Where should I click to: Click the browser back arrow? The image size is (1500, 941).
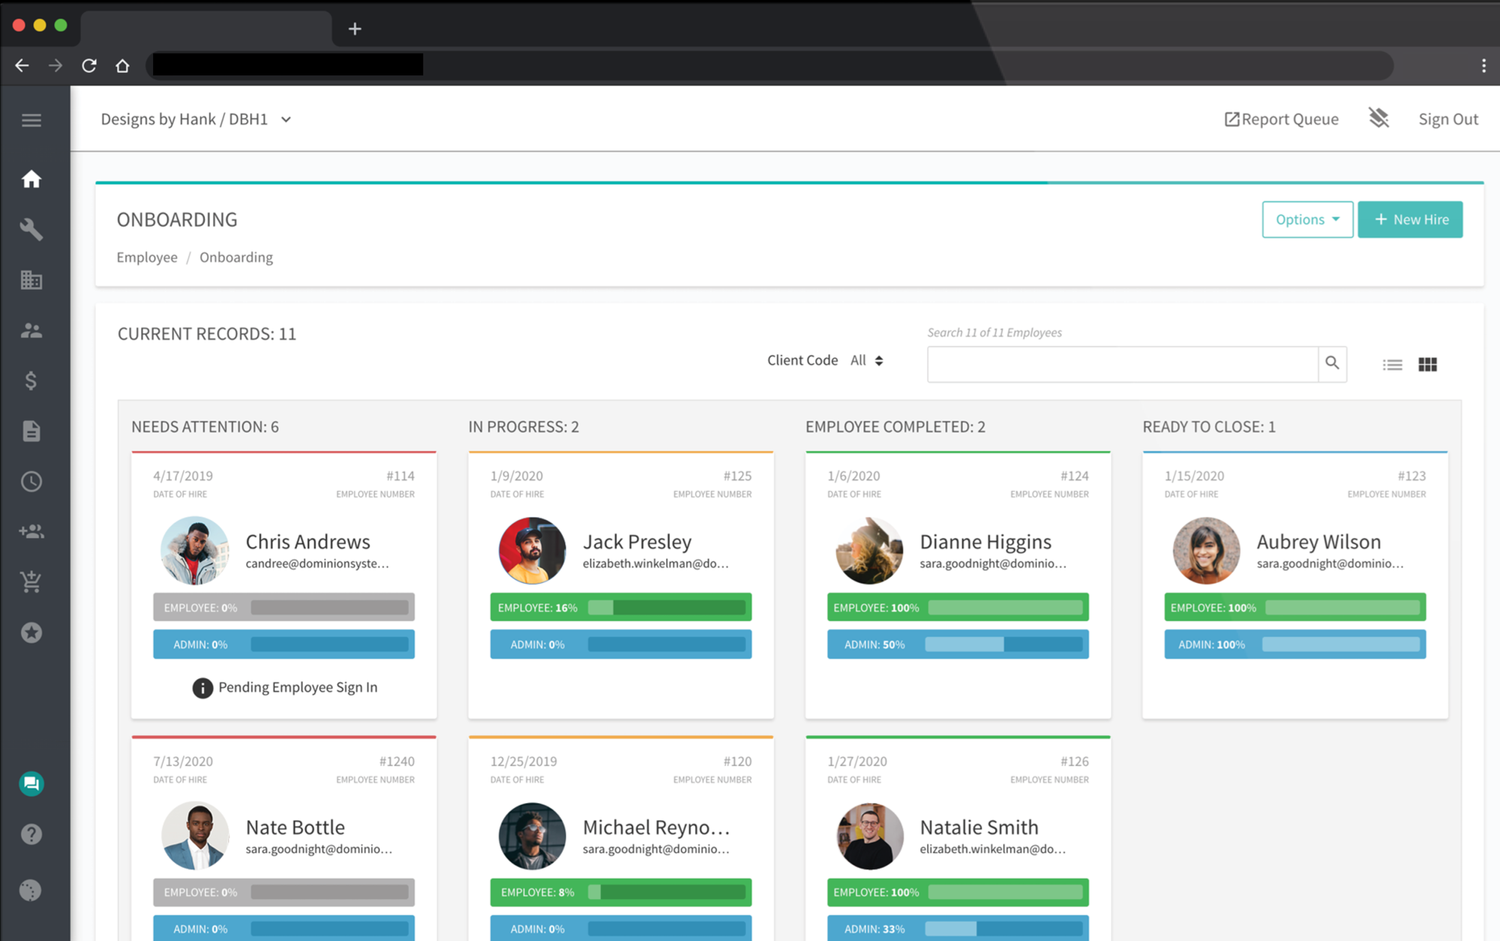22,66
